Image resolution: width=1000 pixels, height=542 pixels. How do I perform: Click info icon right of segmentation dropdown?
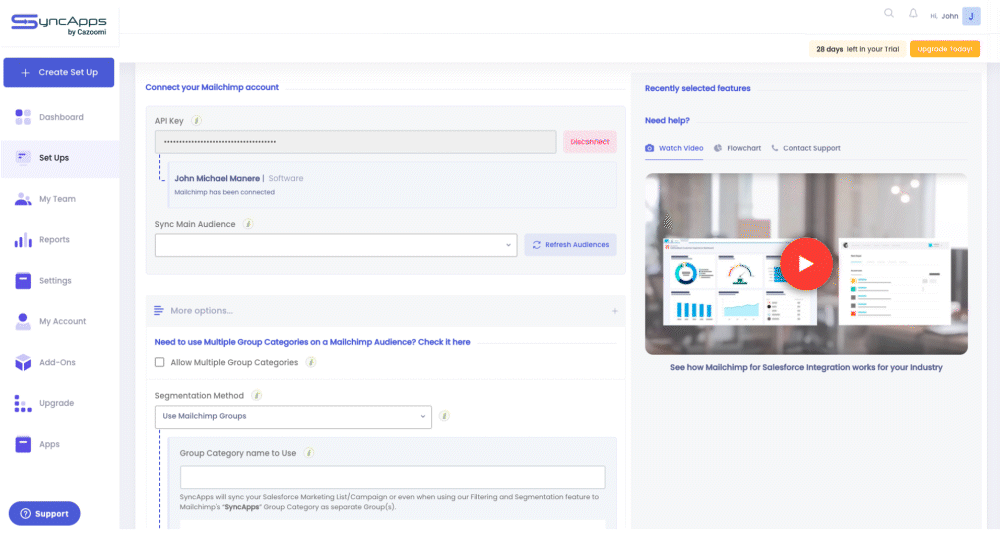445,416
